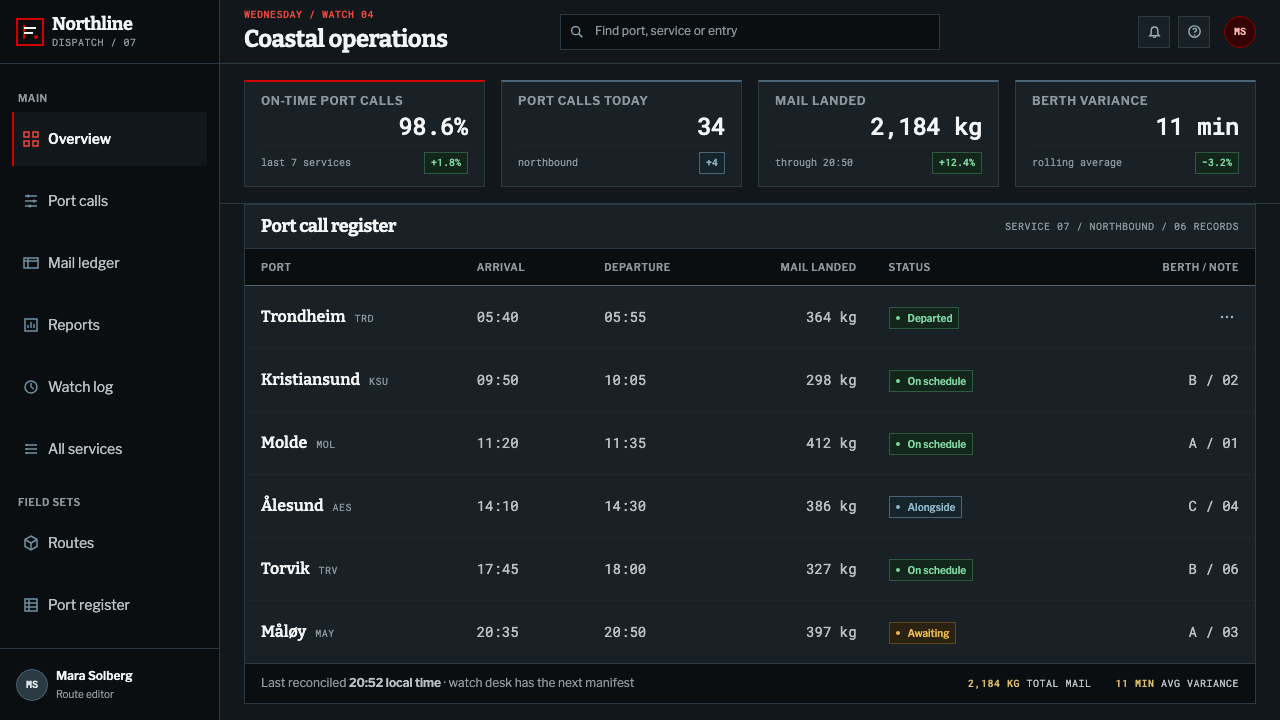The height and width of the screenshot is (720, 1280).
Task: Click the ARRIVAL column header
Action: 501,267
